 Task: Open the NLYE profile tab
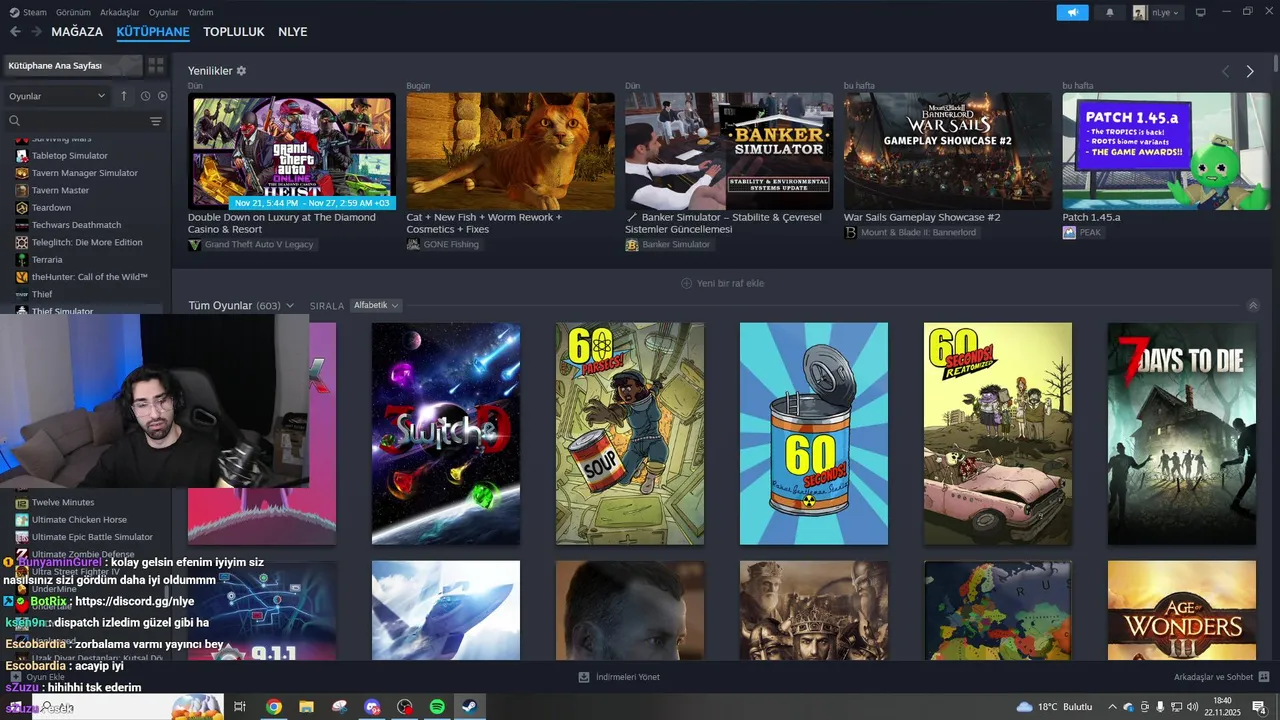tap(292, 32)
